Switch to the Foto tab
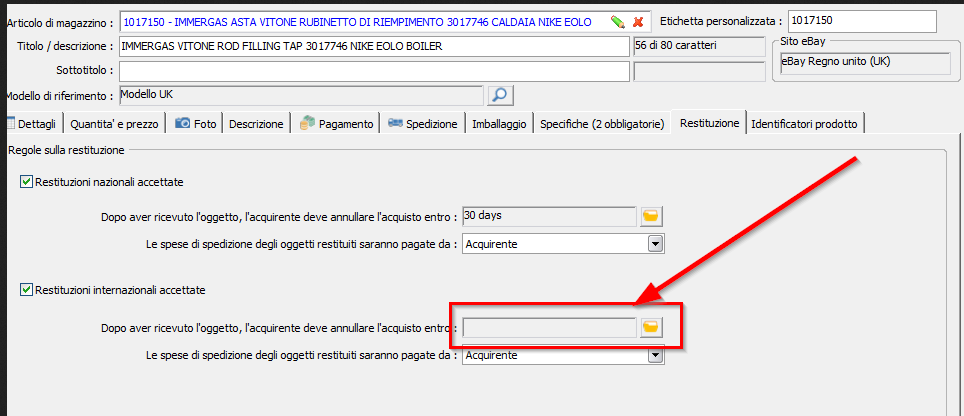 click(x=196, y=124)
